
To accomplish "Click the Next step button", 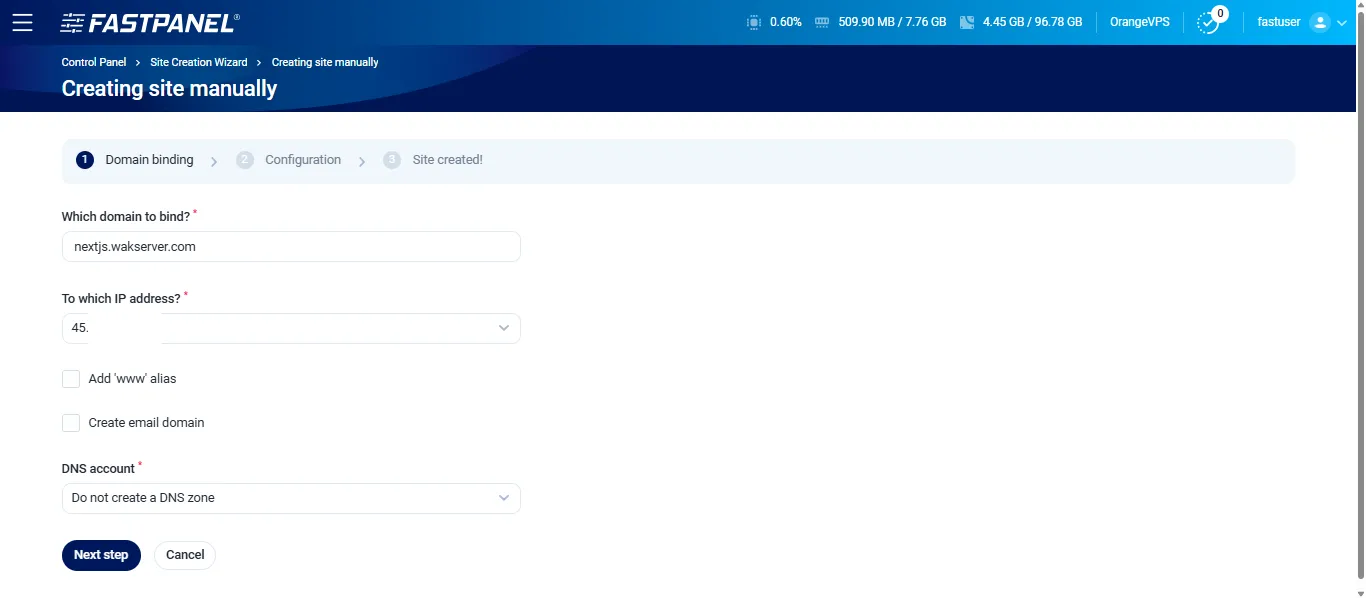I will 101,555.
